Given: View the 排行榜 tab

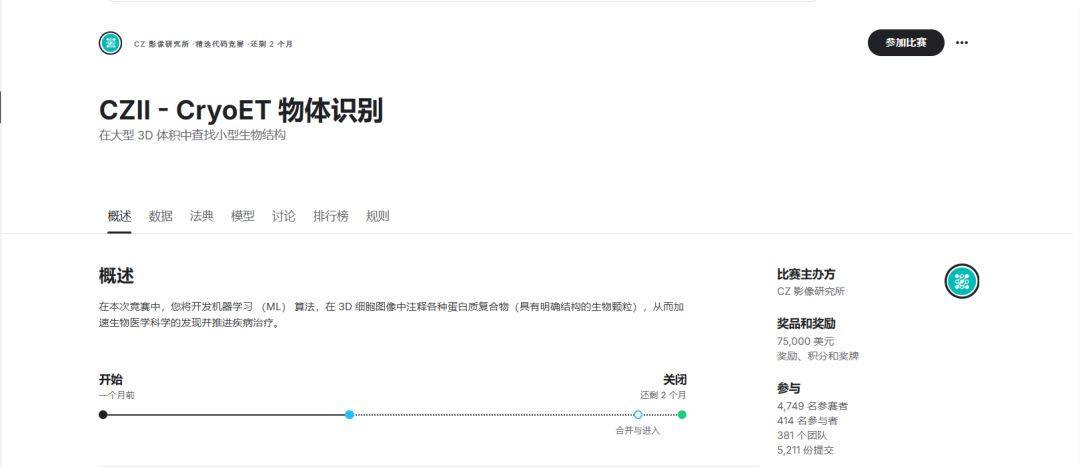Looking at the screenshot, I should (331, 216).
